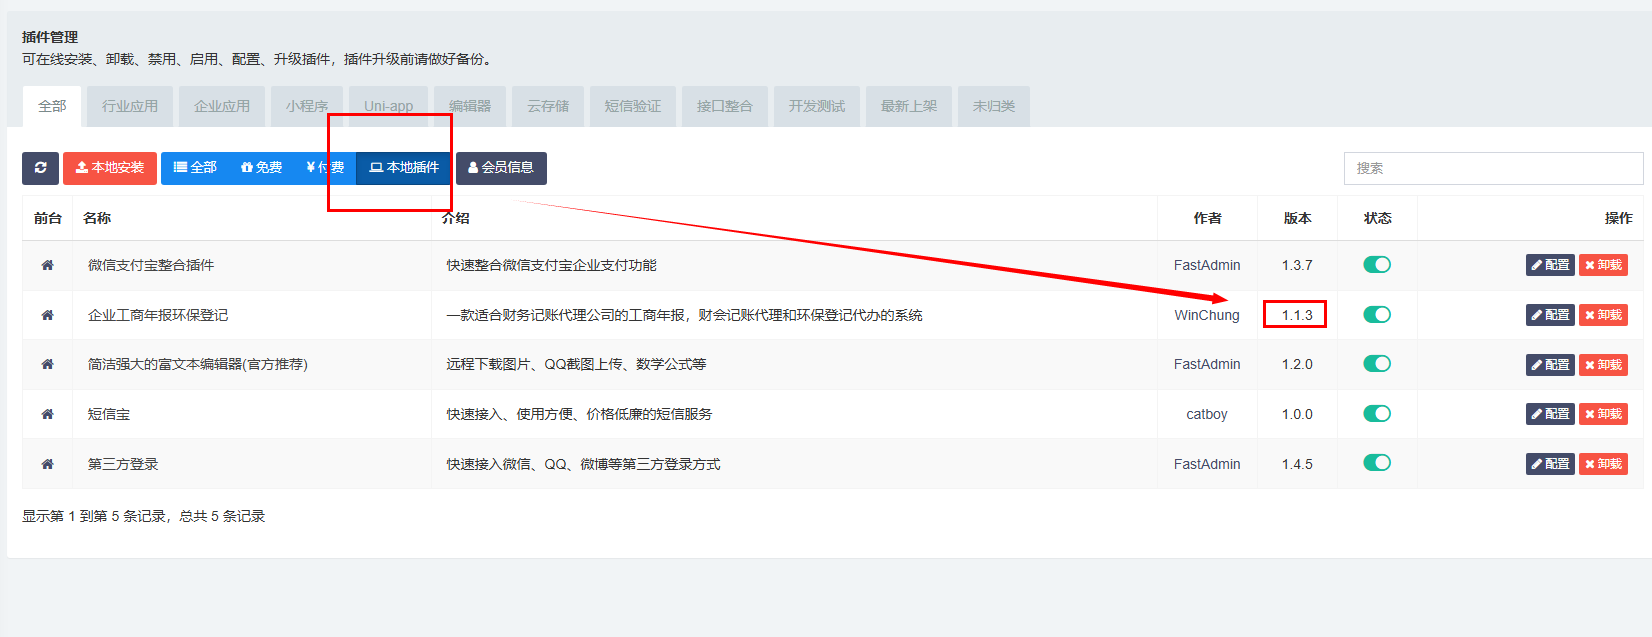1652x637 pixels.
Task: Open home page of 微信支付宝整合插件
Action: click(x=47, y=265)
